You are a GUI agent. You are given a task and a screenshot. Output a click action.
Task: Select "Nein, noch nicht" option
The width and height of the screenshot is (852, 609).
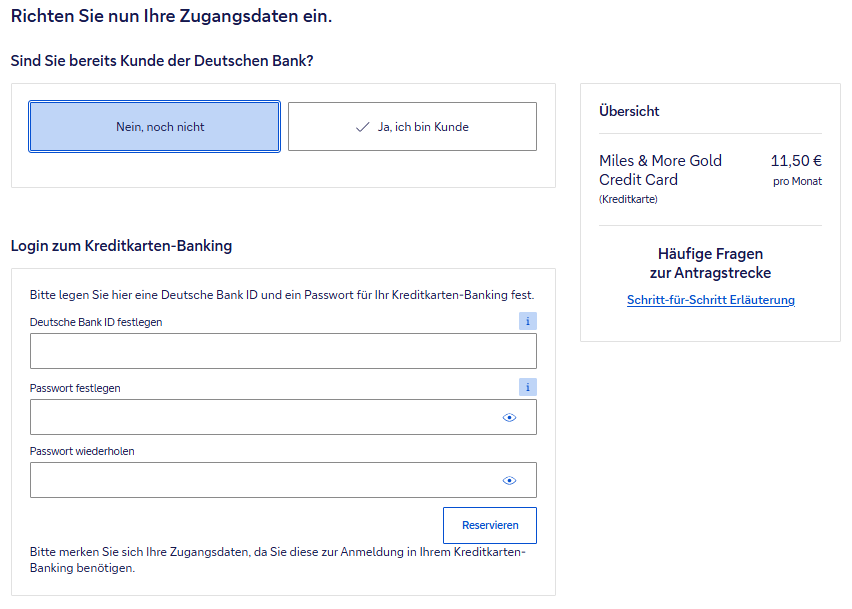pos(154,127)
